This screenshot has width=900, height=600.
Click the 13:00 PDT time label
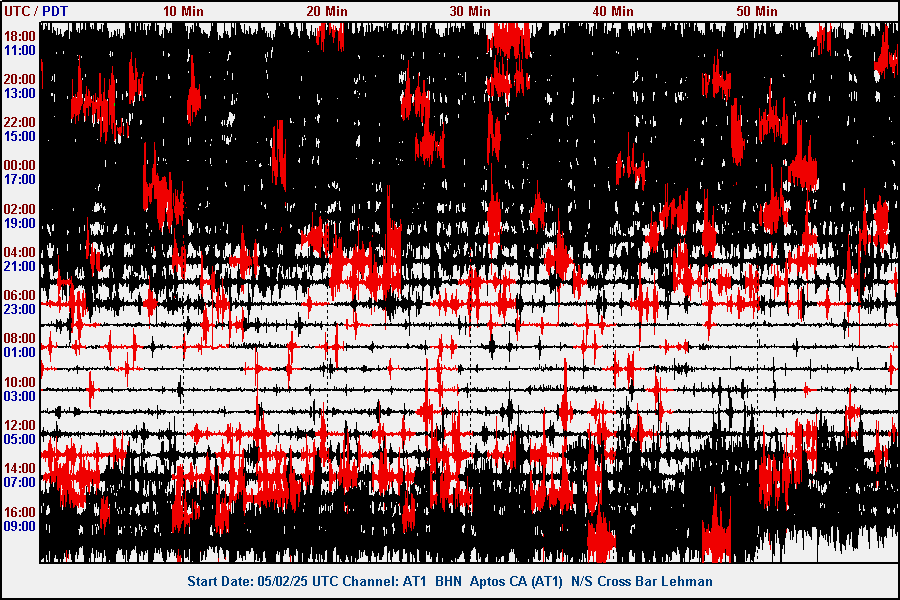coord(20,94)
